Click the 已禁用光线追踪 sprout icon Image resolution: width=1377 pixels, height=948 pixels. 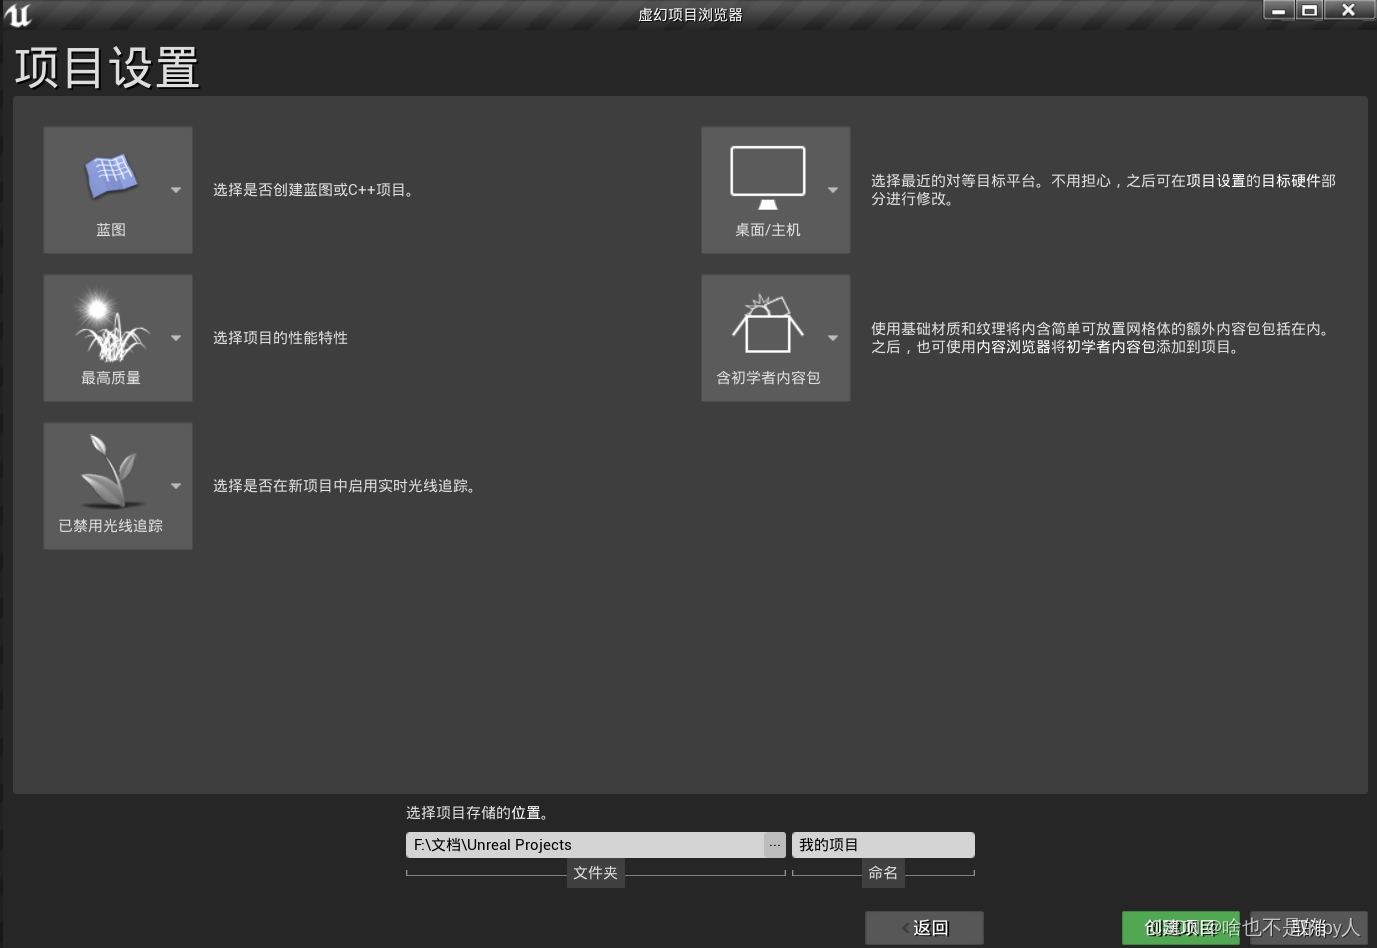[x=110, y=472]
